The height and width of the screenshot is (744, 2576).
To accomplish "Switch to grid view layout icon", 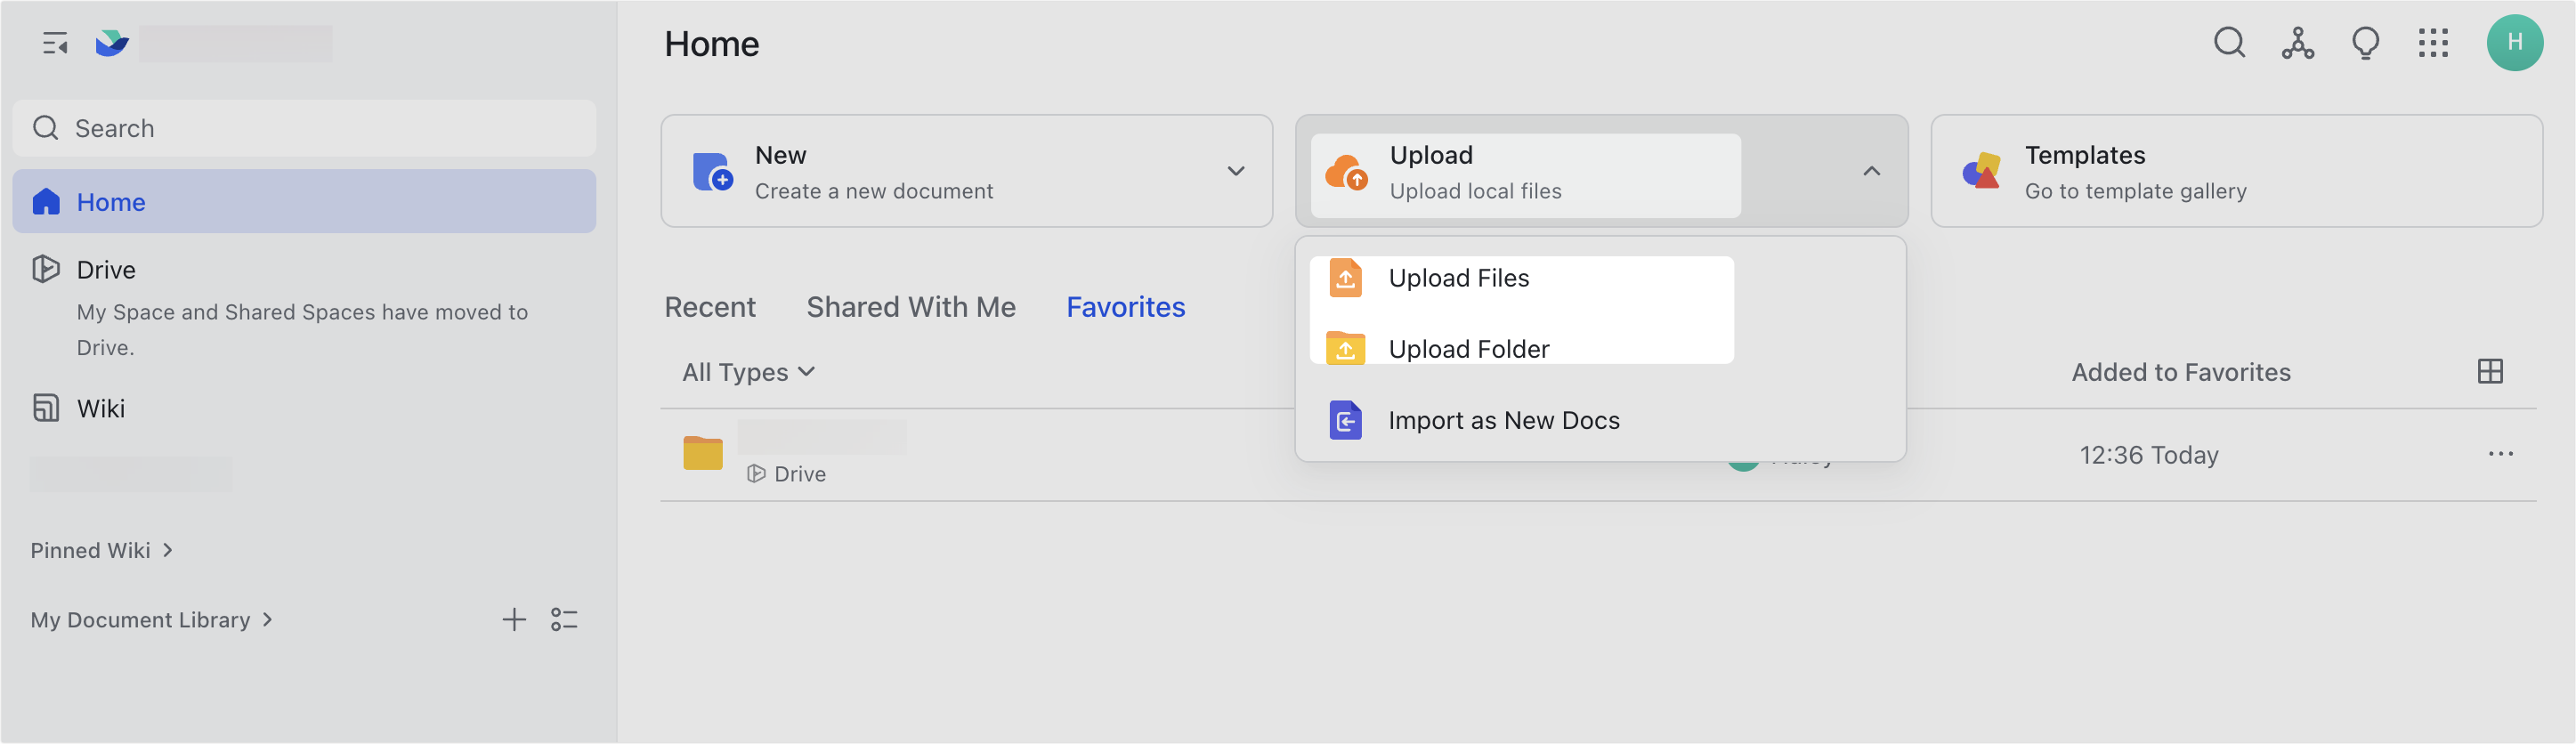I will coord(2490,372).
